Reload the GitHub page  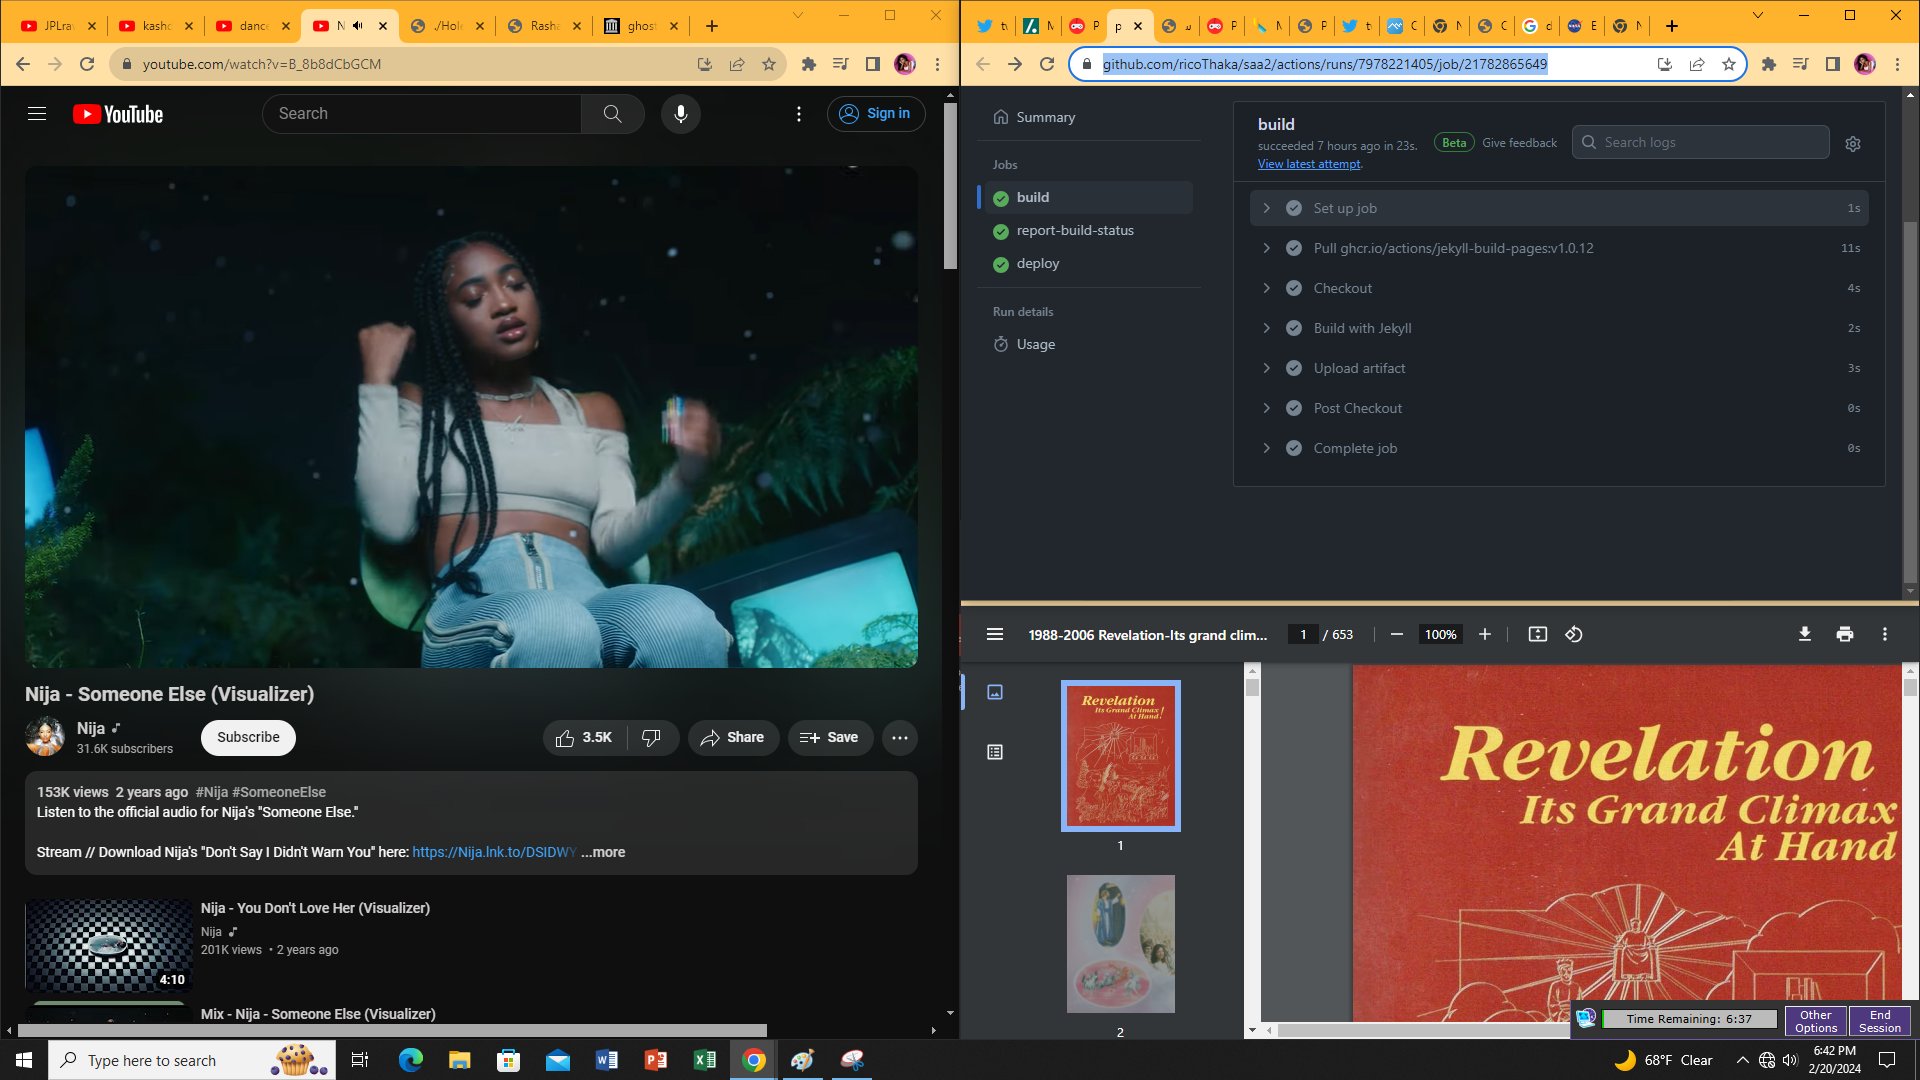click(x=1047, y=64)
